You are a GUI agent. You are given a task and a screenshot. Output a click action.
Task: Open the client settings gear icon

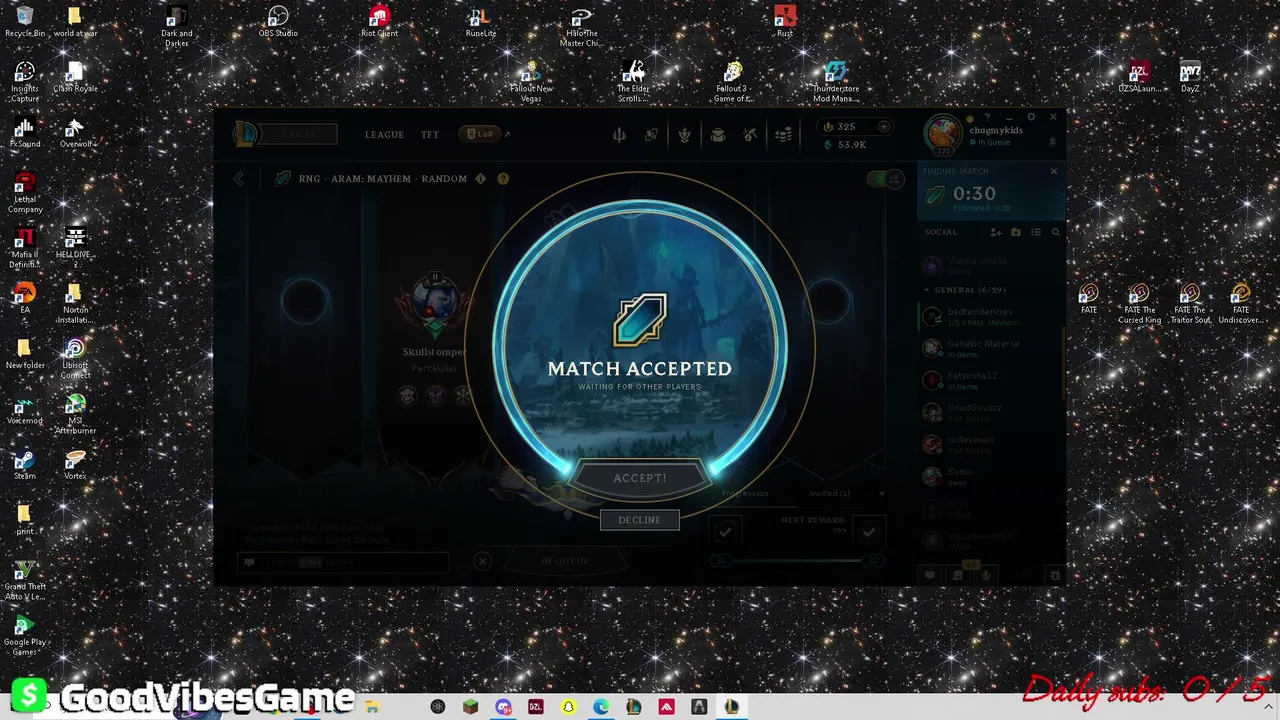[1031, 117]
